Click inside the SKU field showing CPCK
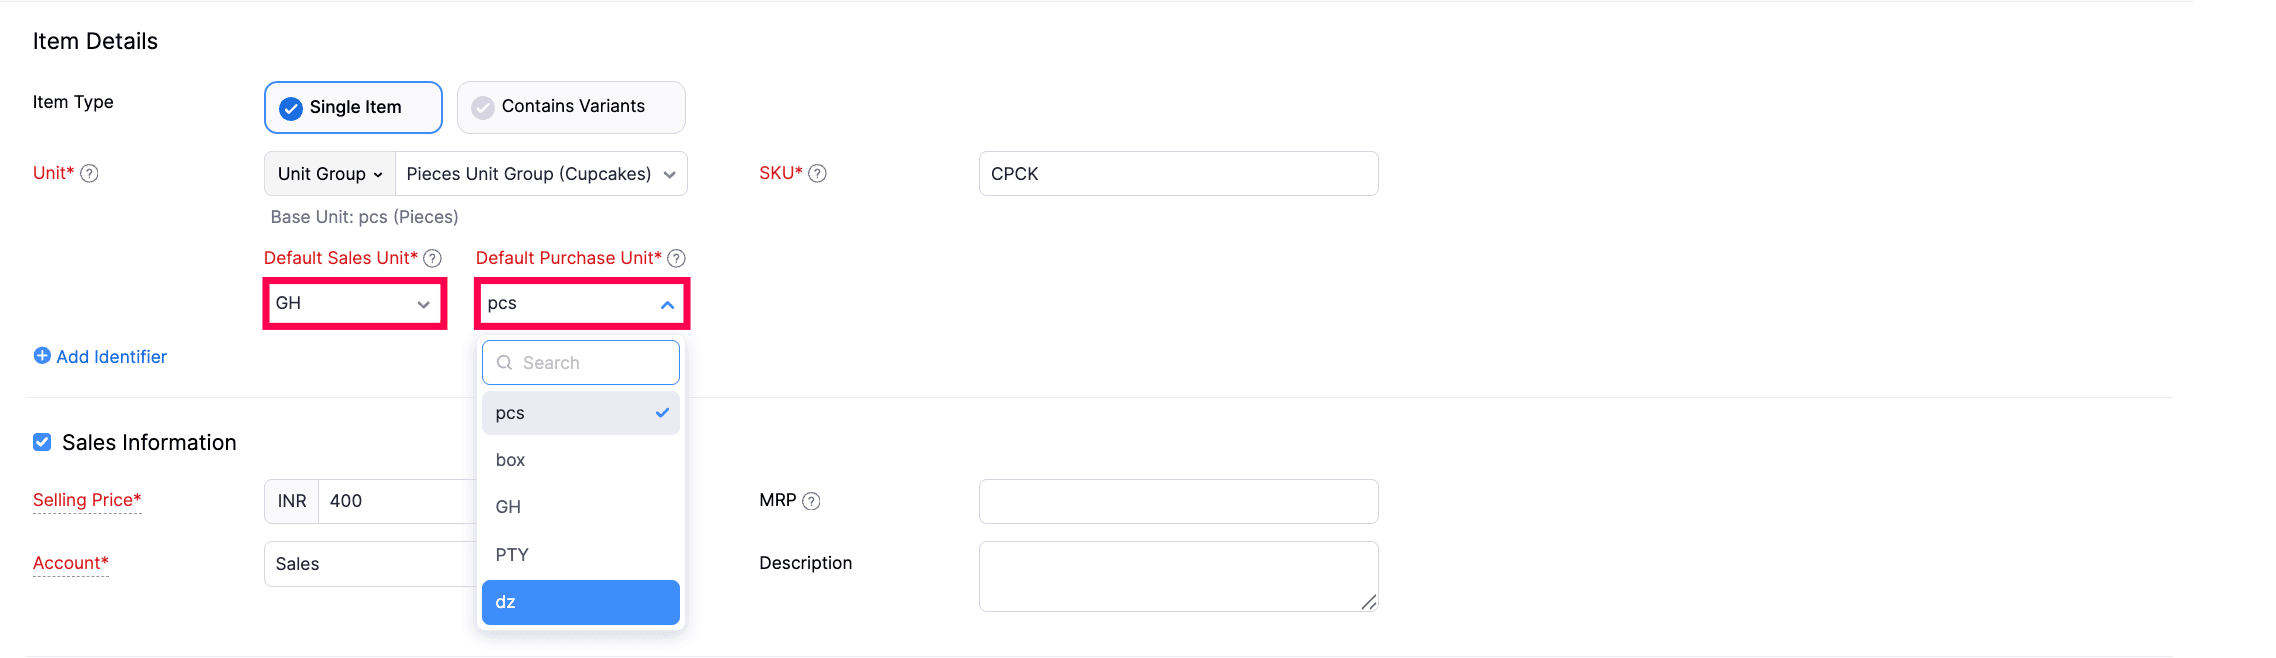This screenshot has width=2276, height=658. 1178,173
